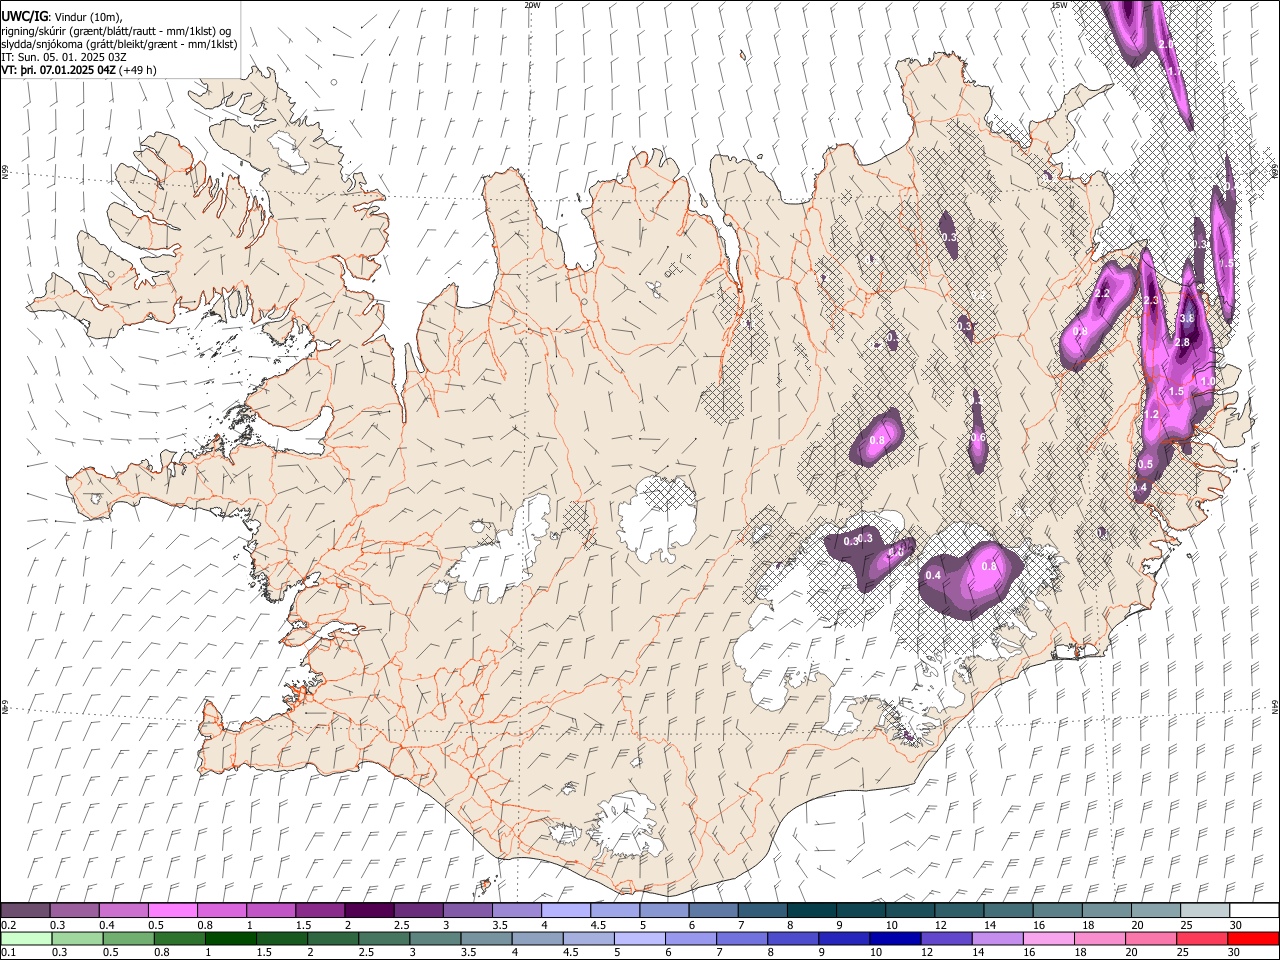
Task: Click the UWC/IG title text
Action: coord(24,16)
